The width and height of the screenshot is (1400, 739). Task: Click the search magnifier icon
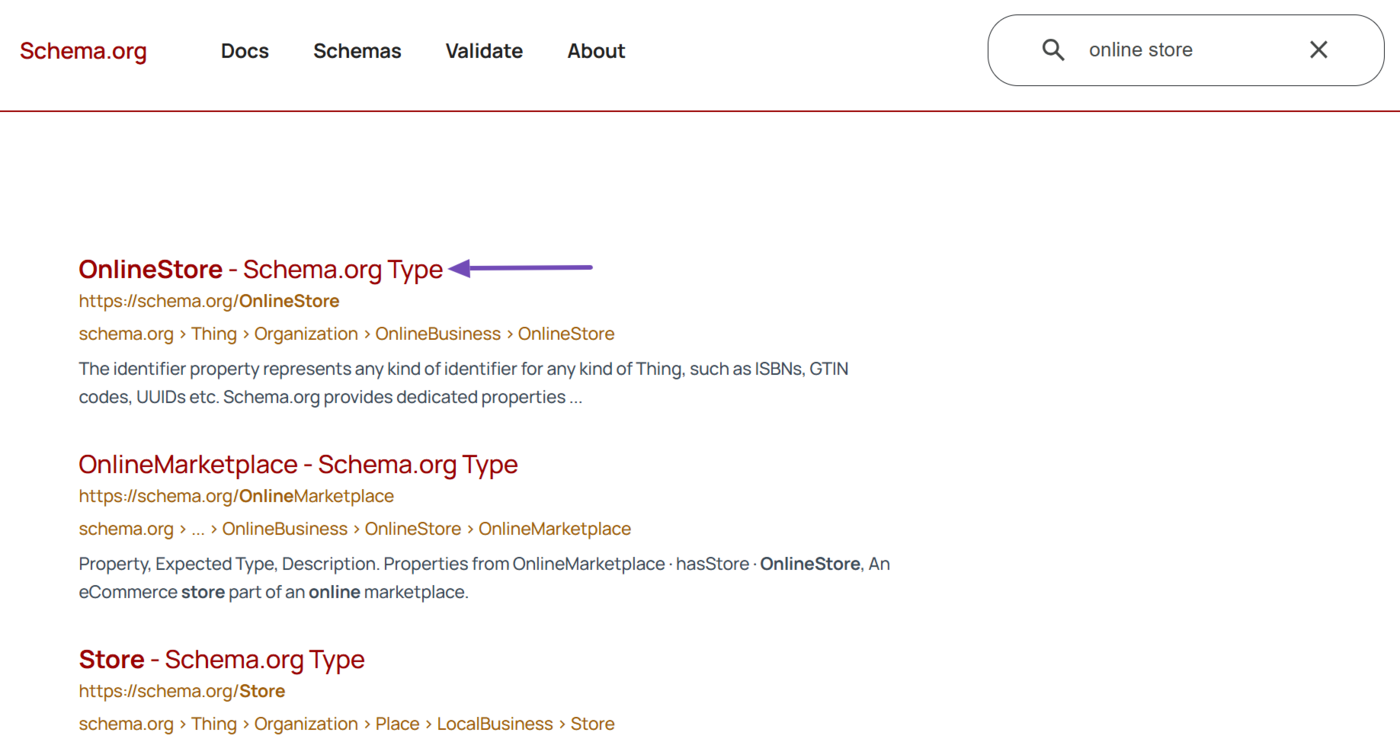point(1053,50)
